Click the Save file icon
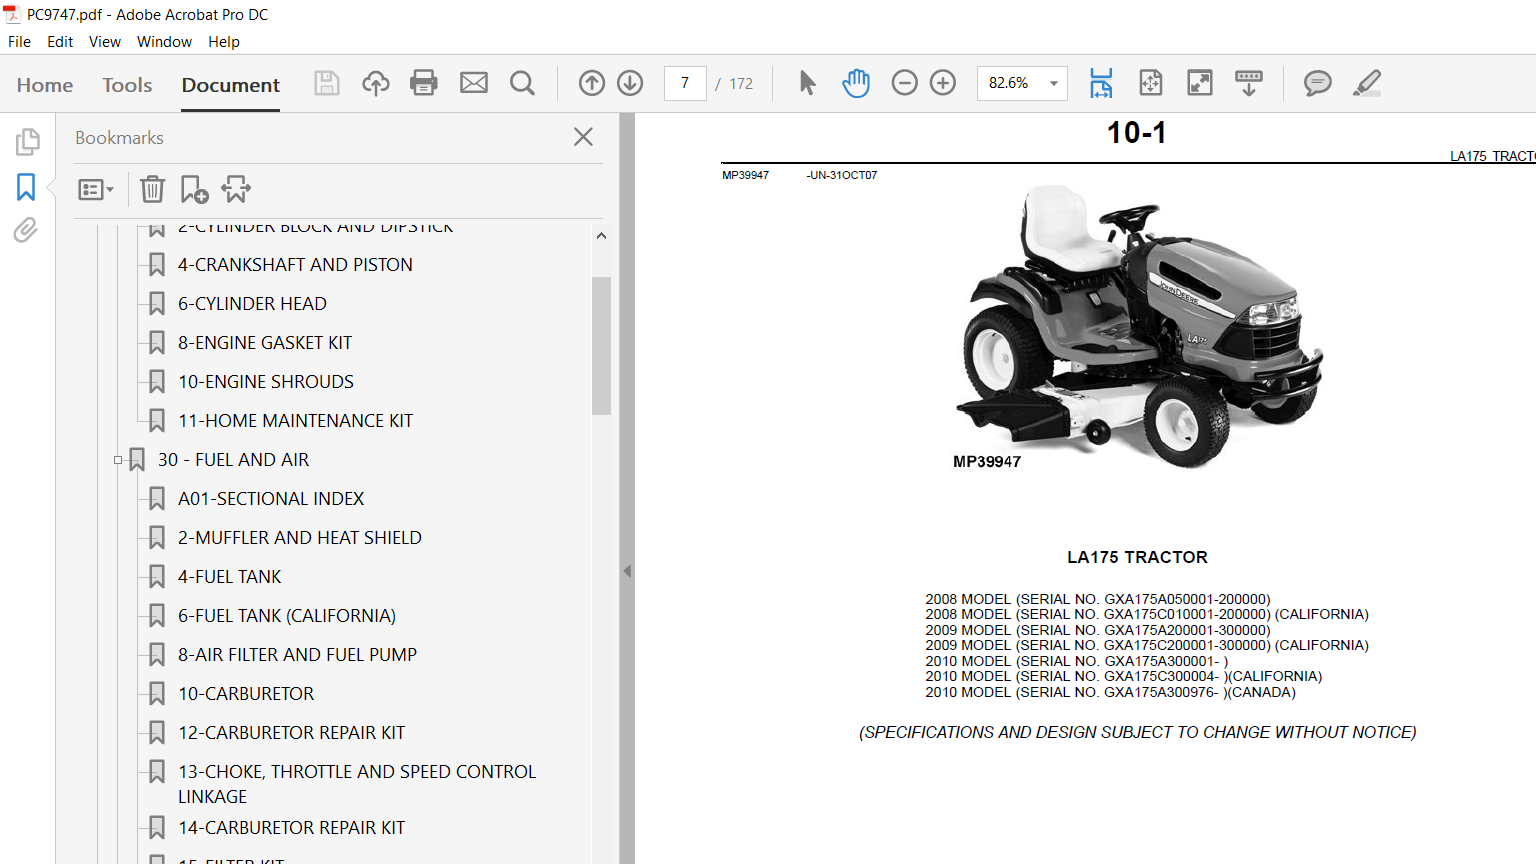The image size is (1536, 864). point(327,83)
